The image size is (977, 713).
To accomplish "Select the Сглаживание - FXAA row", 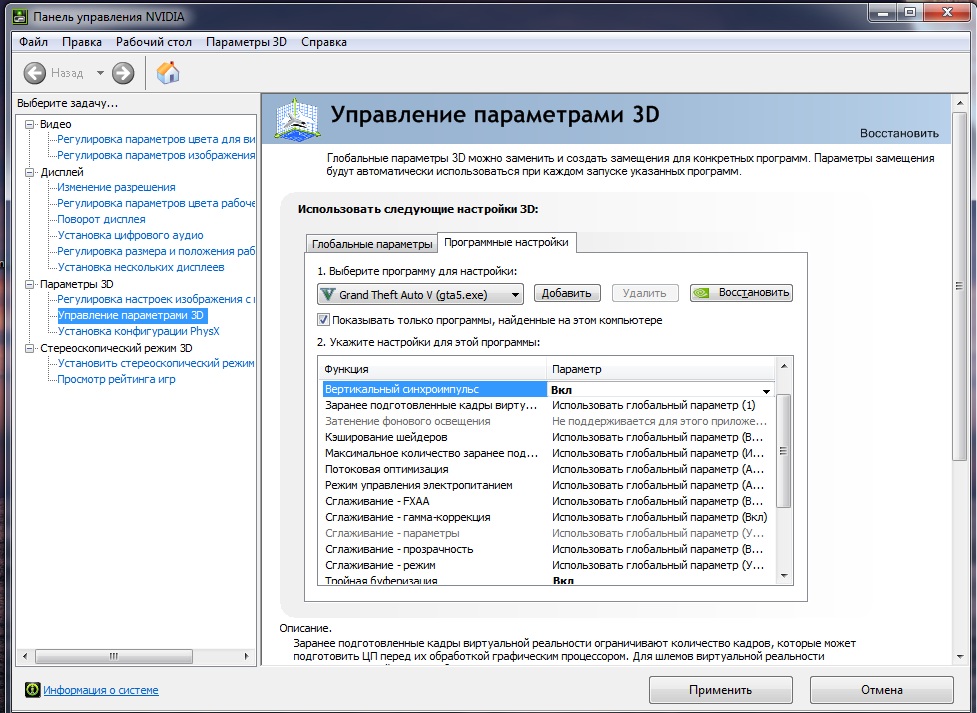I will [x=548, y=501].
